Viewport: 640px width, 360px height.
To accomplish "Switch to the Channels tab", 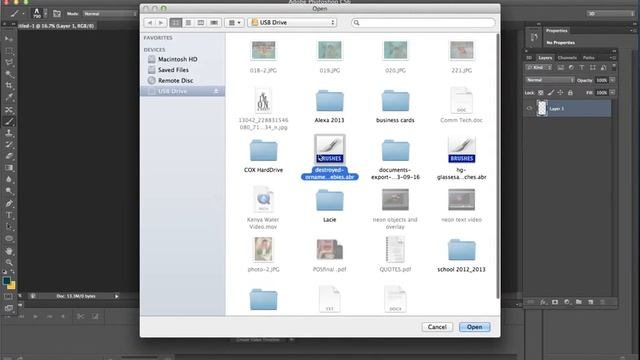I will [x=567, y=58].
